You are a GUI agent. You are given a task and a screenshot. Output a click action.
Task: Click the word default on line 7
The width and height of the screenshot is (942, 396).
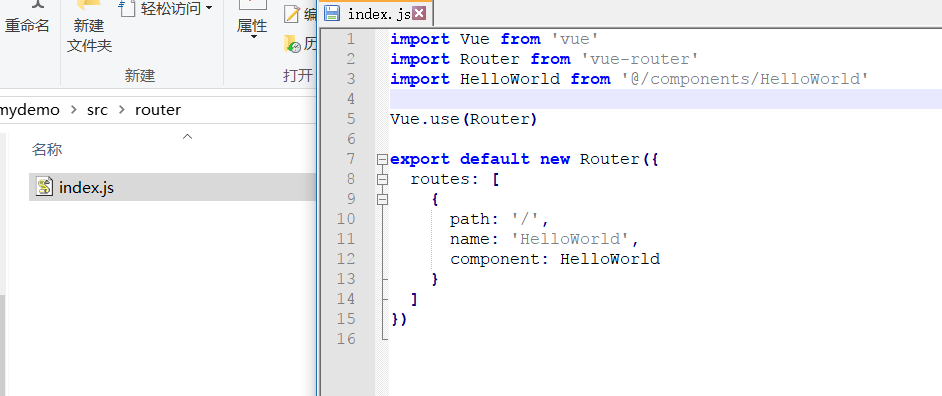tap(495, 159)
